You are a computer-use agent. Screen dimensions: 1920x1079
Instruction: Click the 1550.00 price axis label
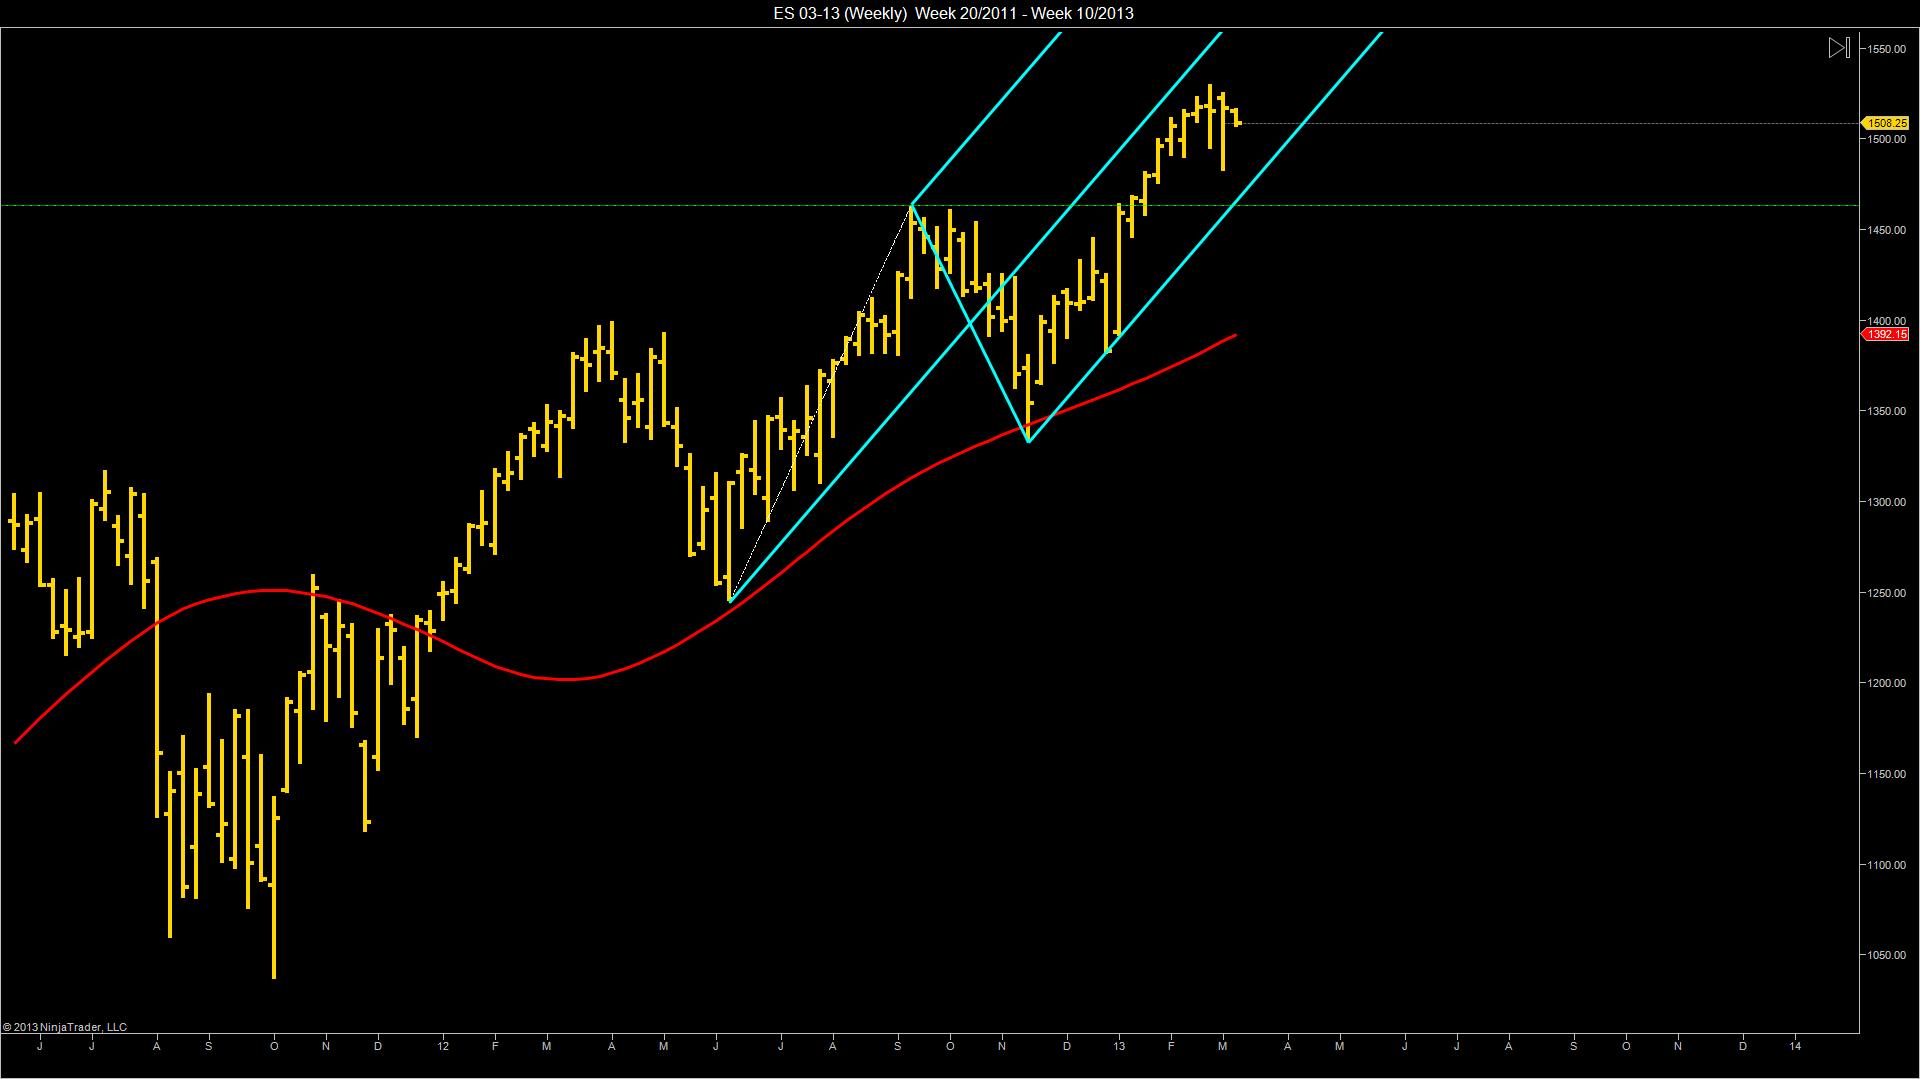pos(1886,49)
